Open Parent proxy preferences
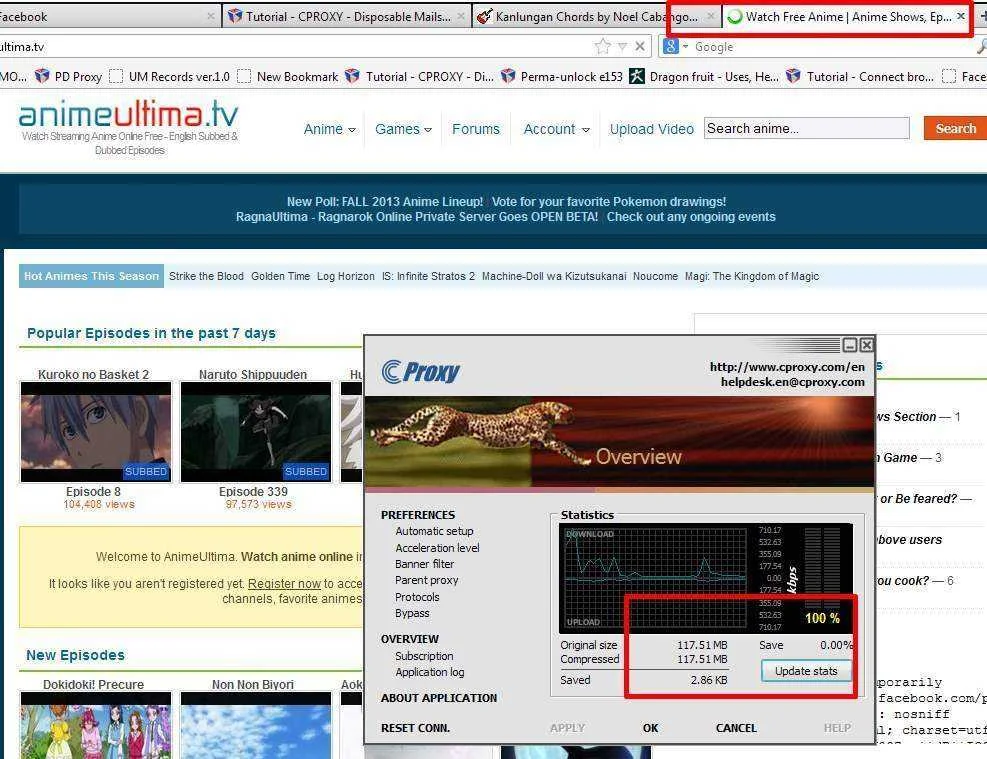This screenshot has width=987, height=759. (x=427, y=580)
